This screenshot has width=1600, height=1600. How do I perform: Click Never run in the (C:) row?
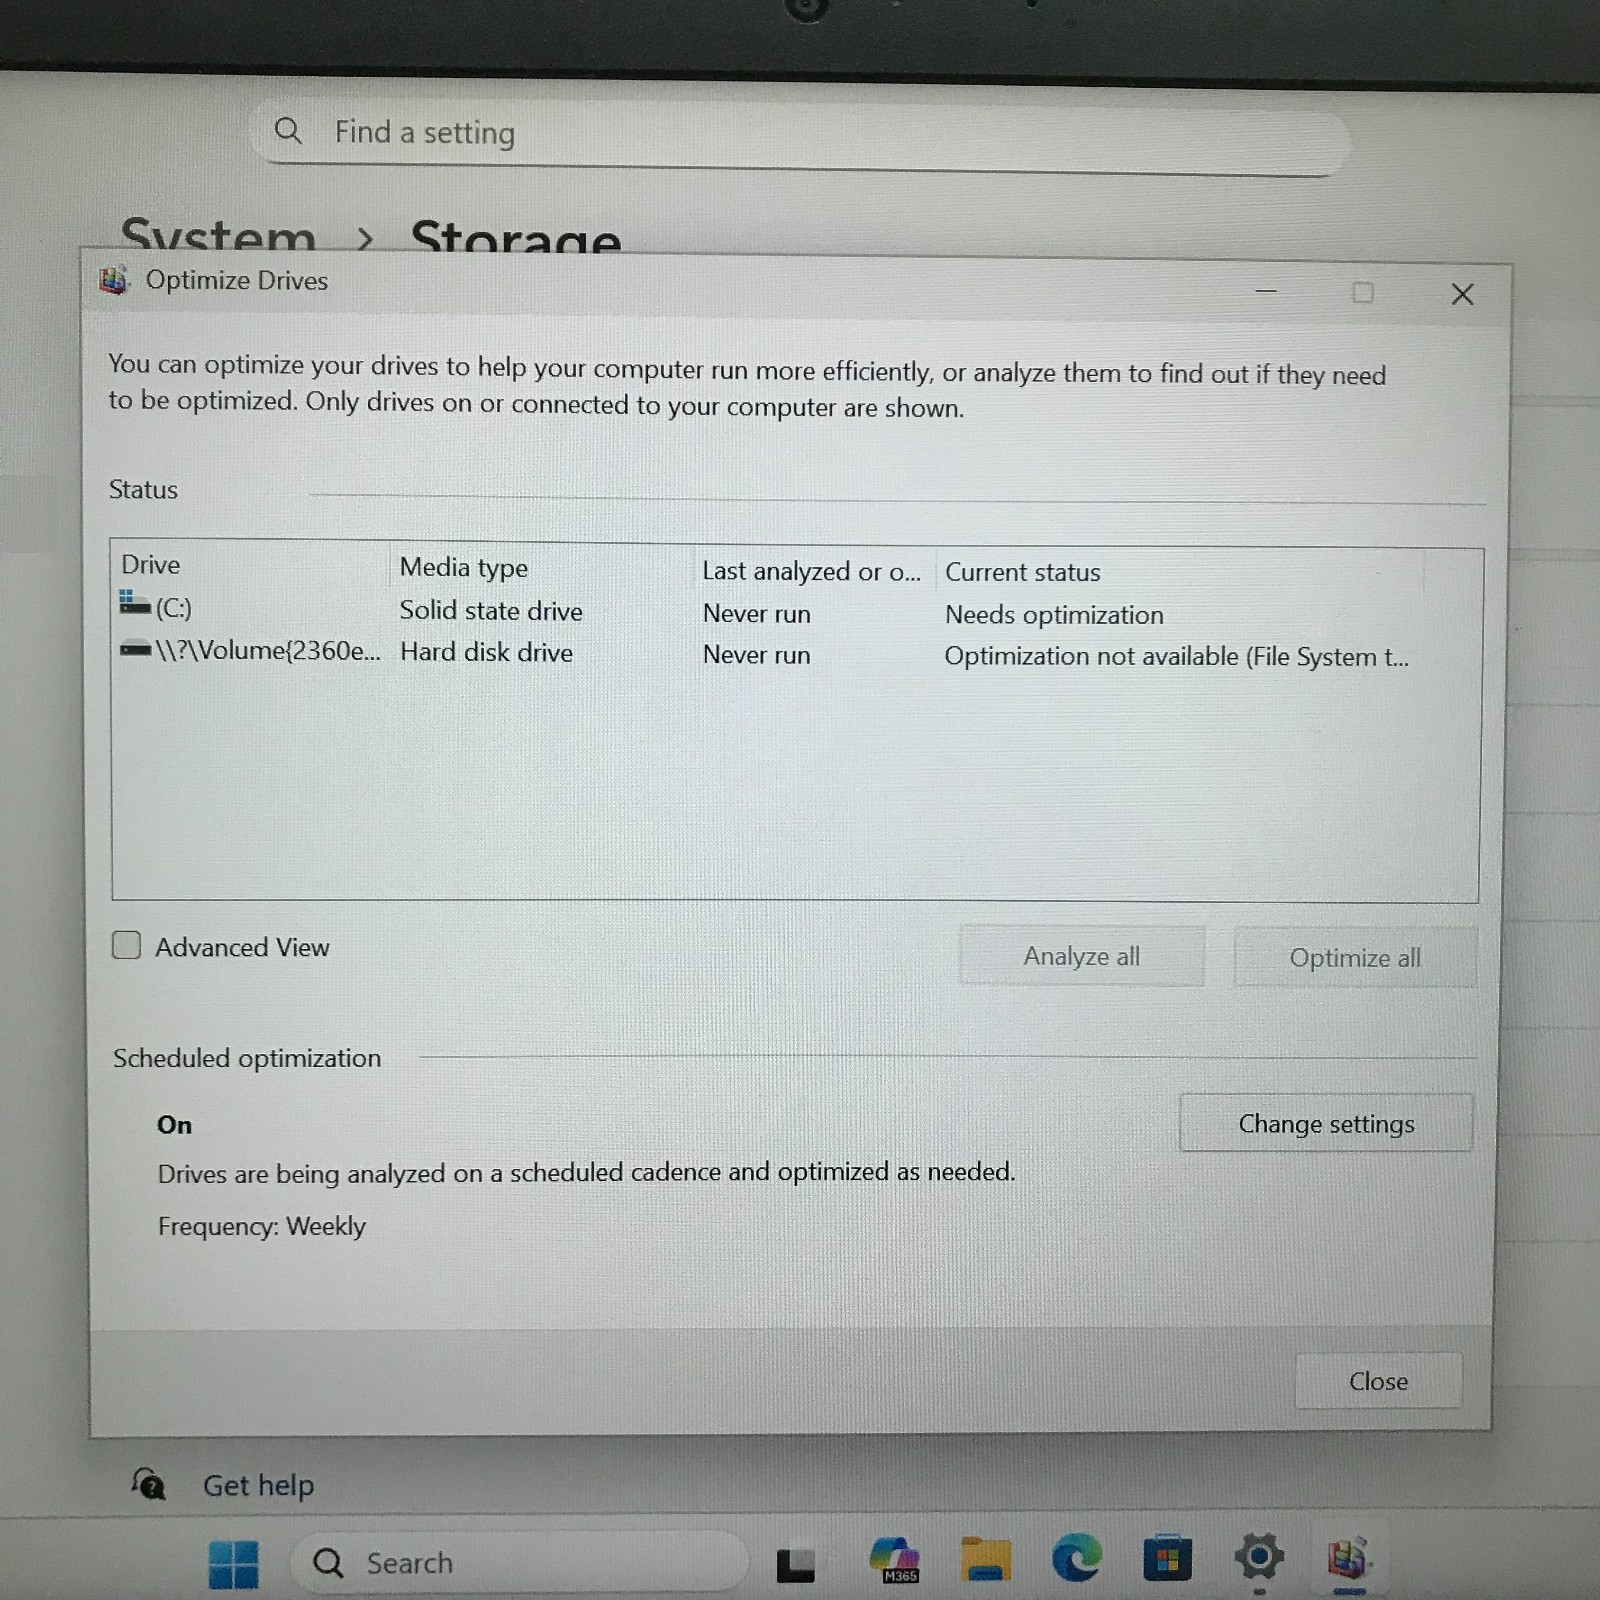757,613
